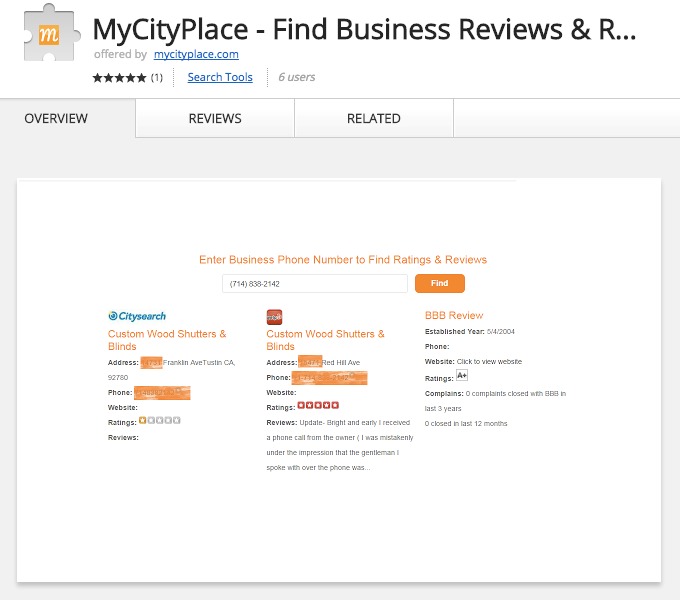Click the (1) review count
The width and height of the screenshot is (680, 600).
click(157, 78)
